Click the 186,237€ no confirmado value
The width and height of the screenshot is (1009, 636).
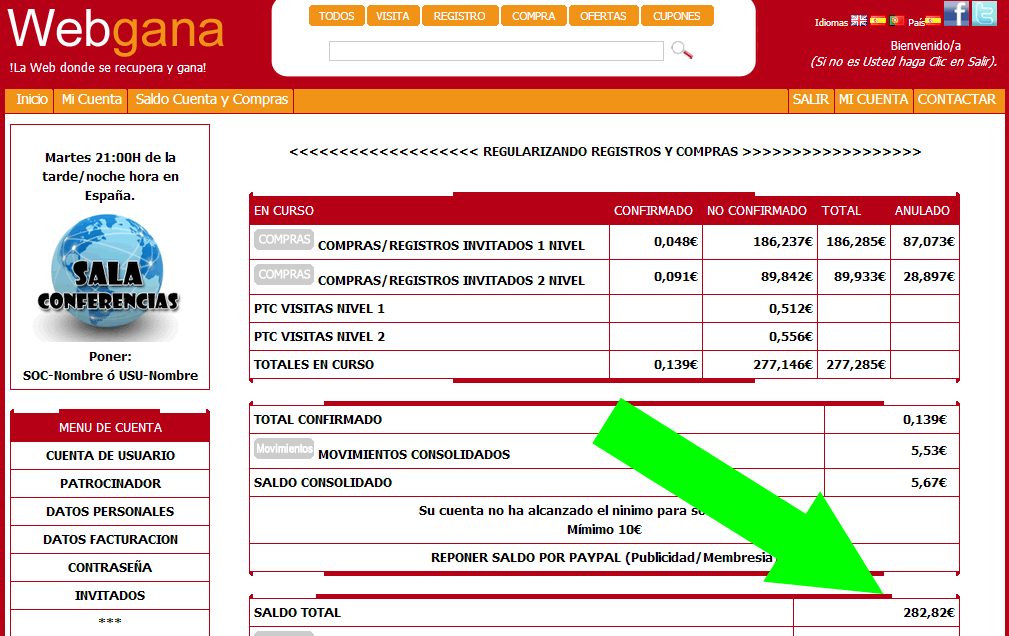pyautogui.click(x=782, y=242)
